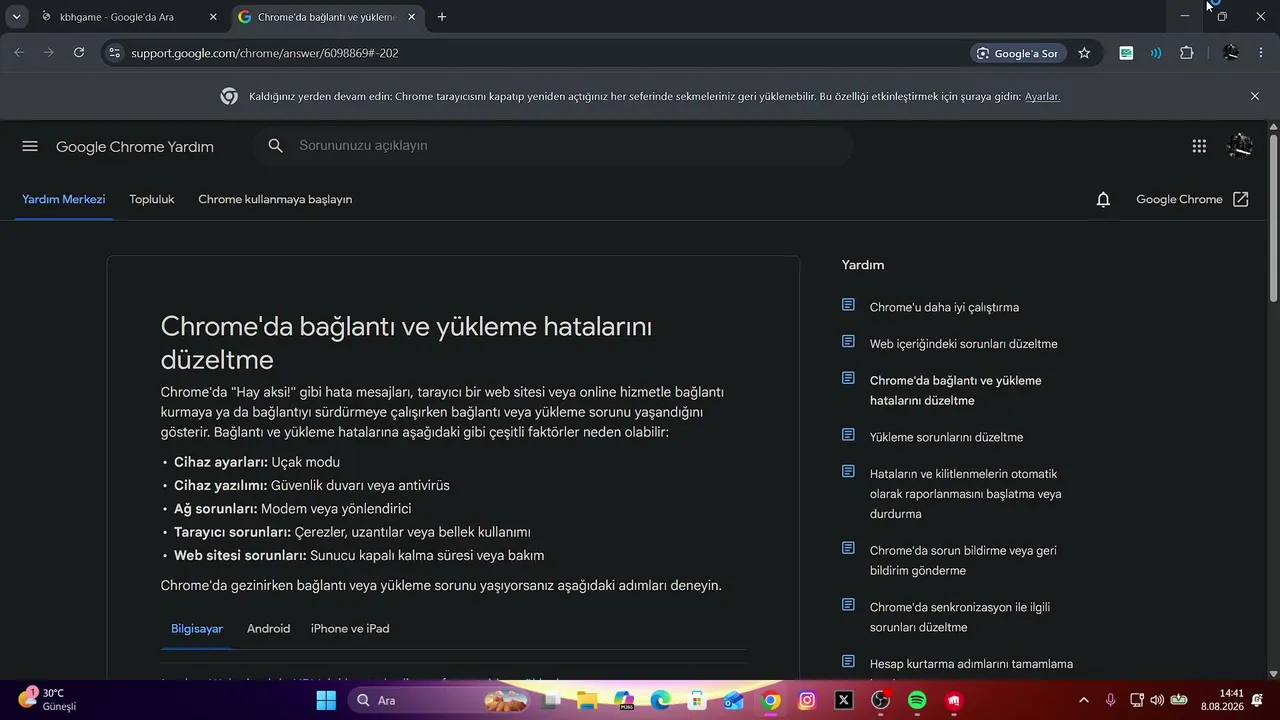Open the Google Chrome Yardım hamburger menu
1280x720 pixels.
pos(30,146)
